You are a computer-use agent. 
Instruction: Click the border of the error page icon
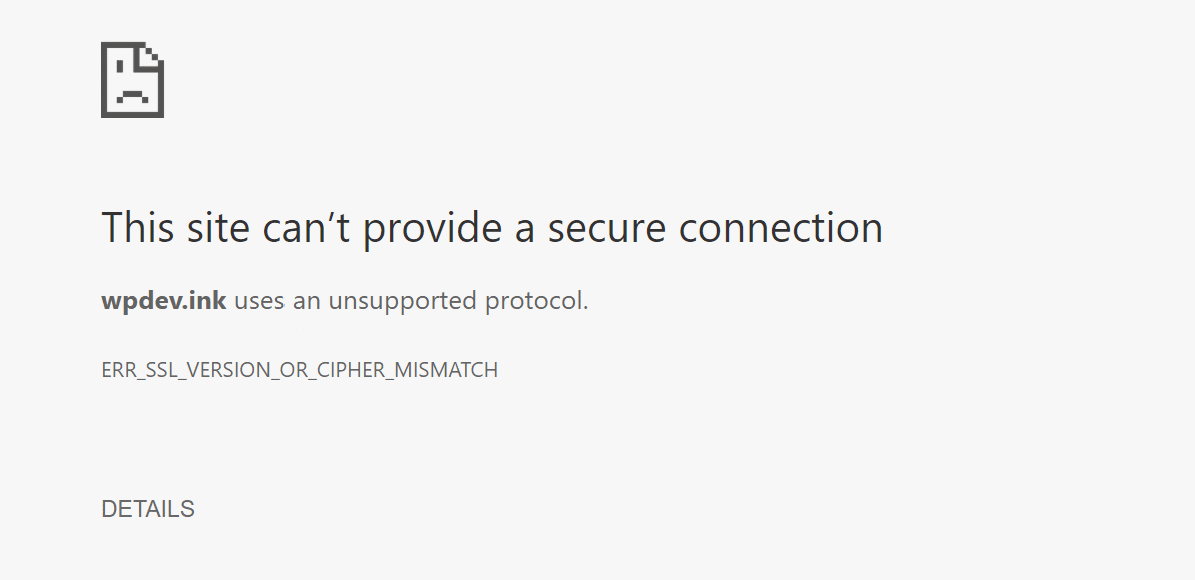104,82
